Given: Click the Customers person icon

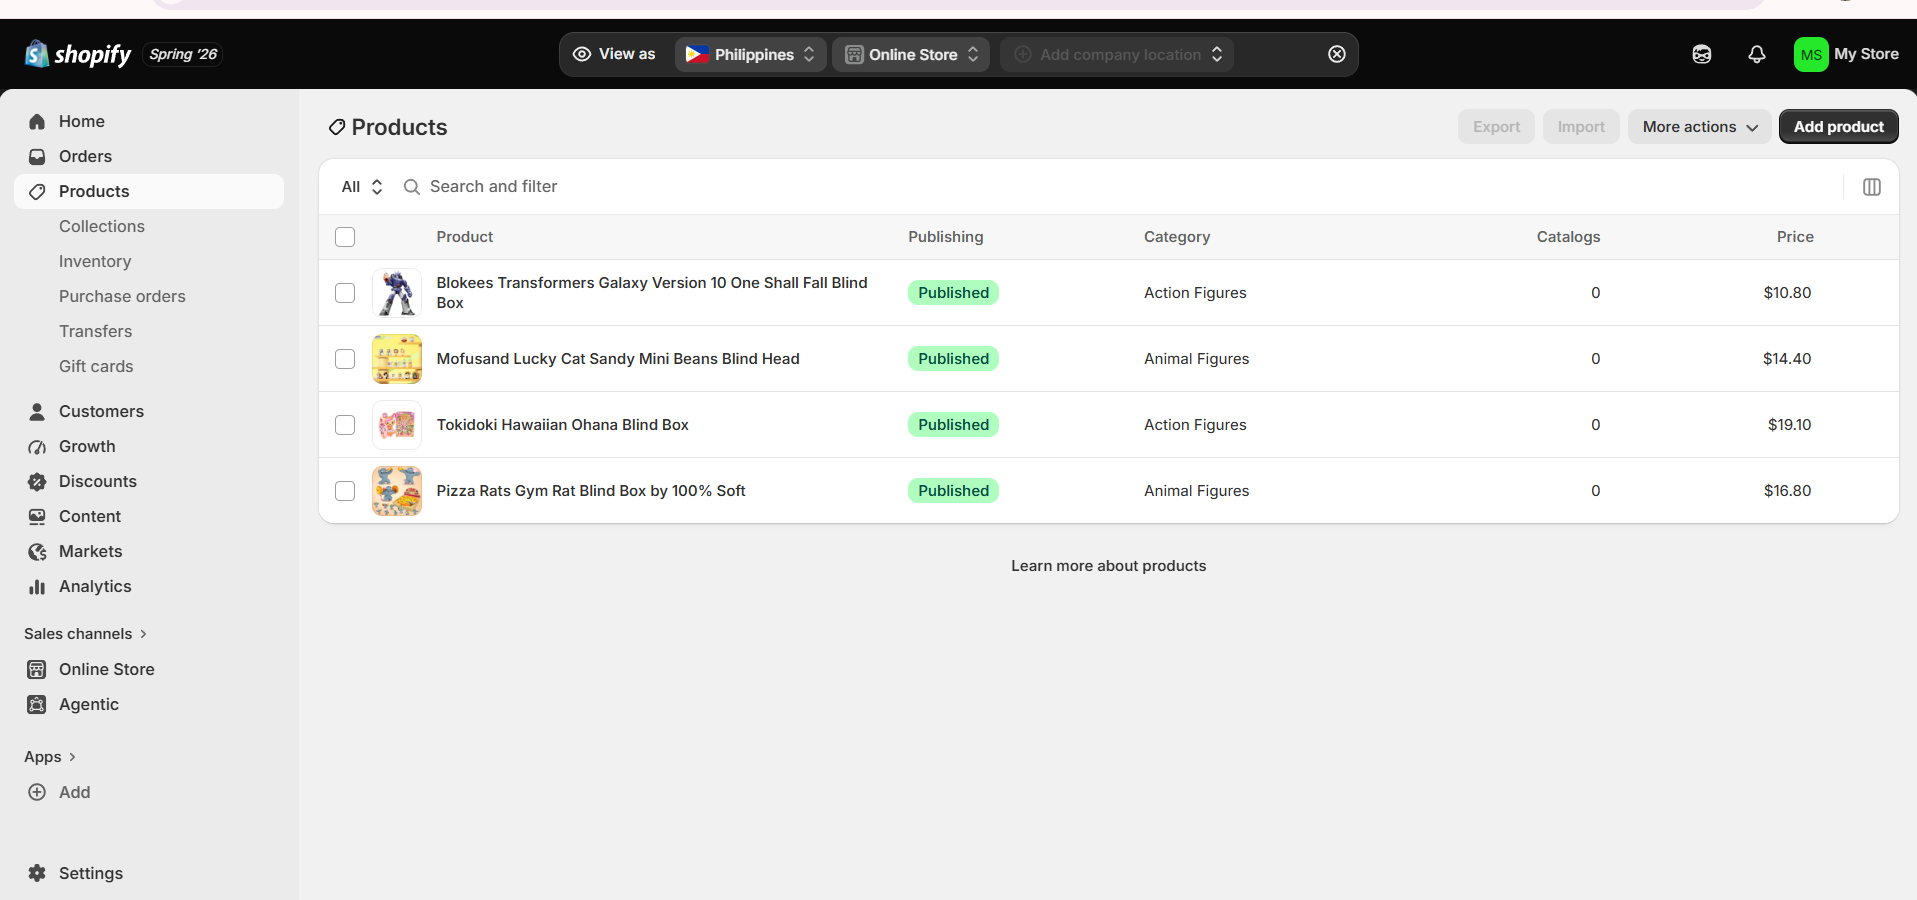Looking at the screenshot, I should tap(37, 411).
